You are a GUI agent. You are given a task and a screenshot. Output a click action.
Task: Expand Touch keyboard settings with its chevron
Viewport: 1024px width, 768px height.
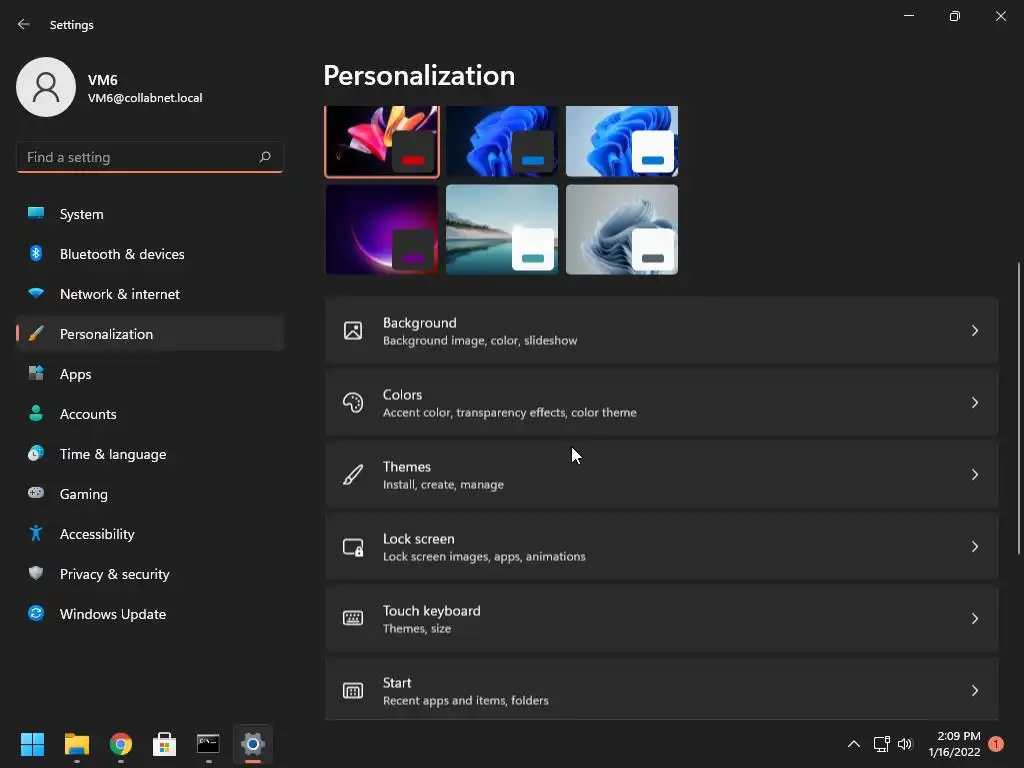pyautogui.click(x=974, y=618)
